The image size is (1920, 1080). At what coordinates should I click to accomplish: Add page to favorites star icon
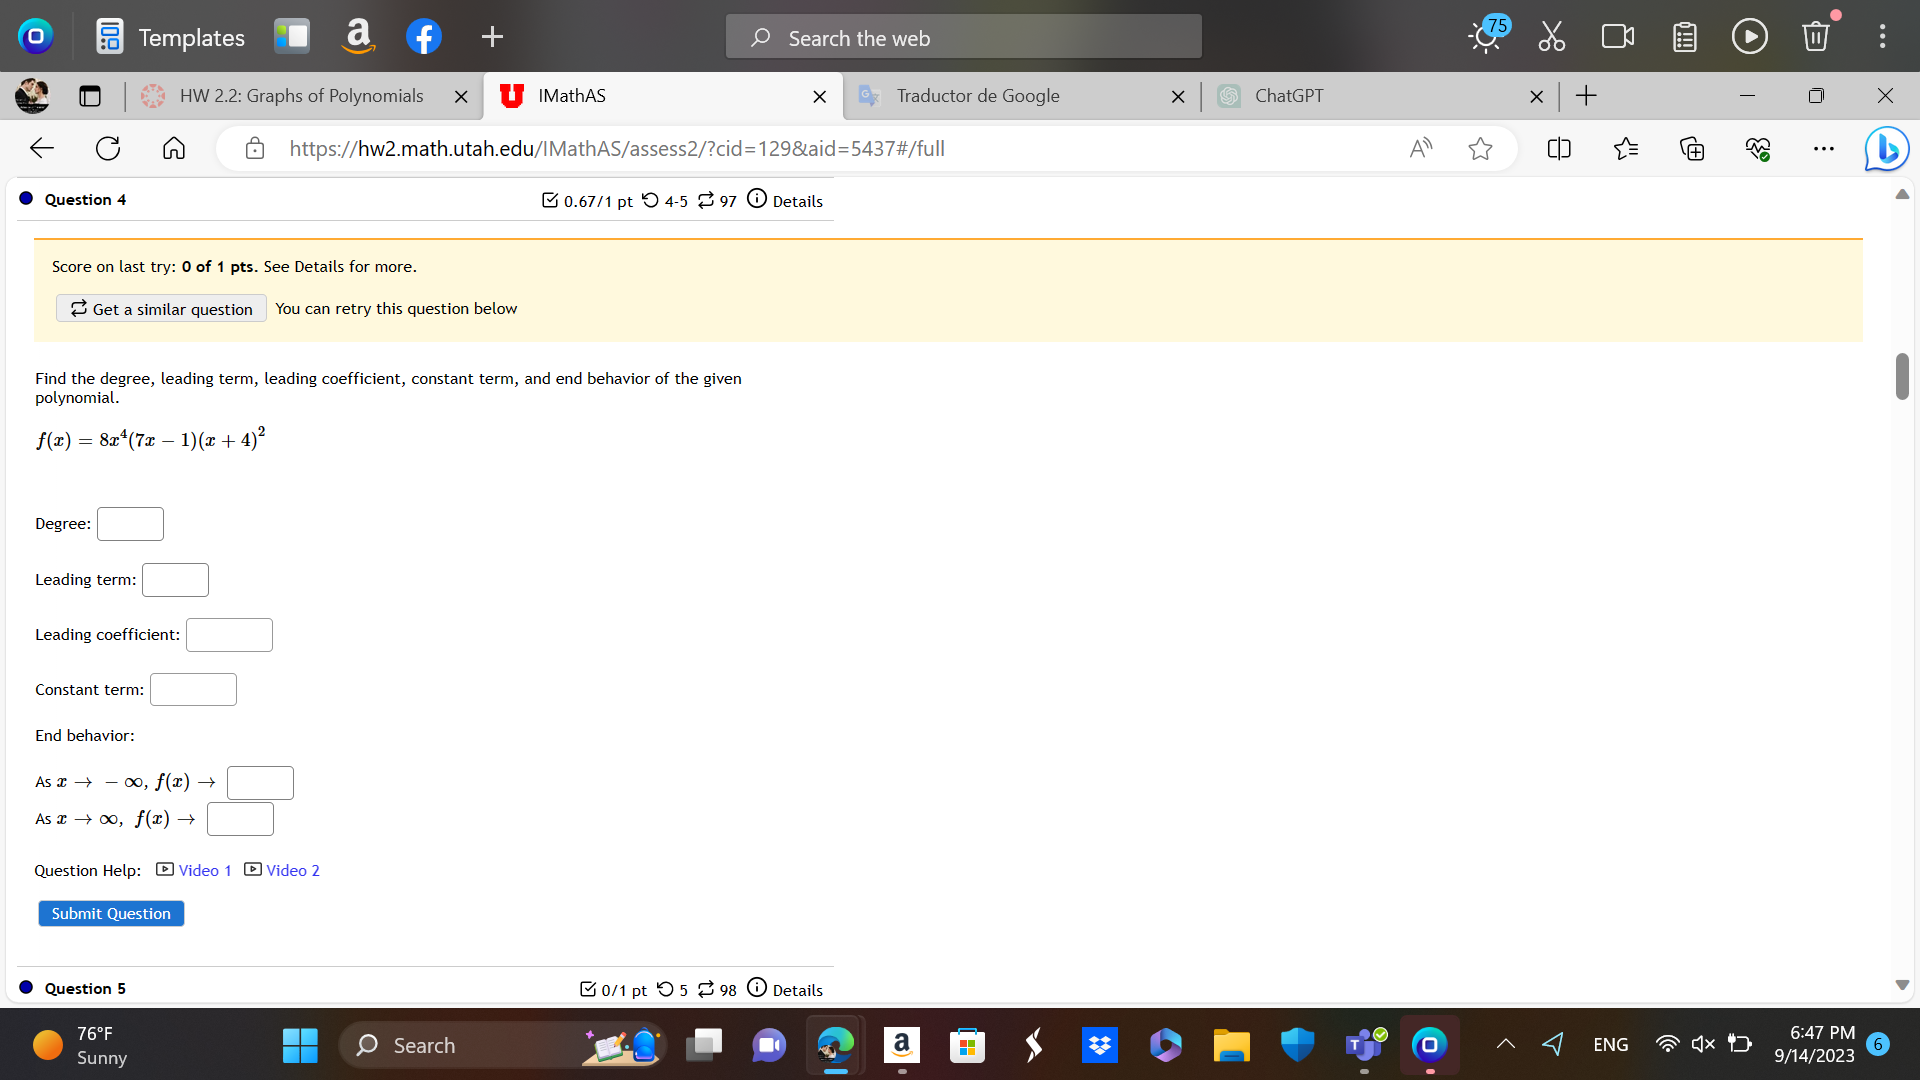pos(1480,149)
